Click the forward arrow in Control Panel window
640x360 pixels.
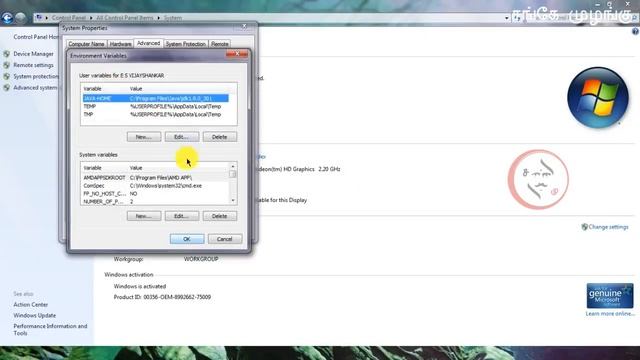20,18
